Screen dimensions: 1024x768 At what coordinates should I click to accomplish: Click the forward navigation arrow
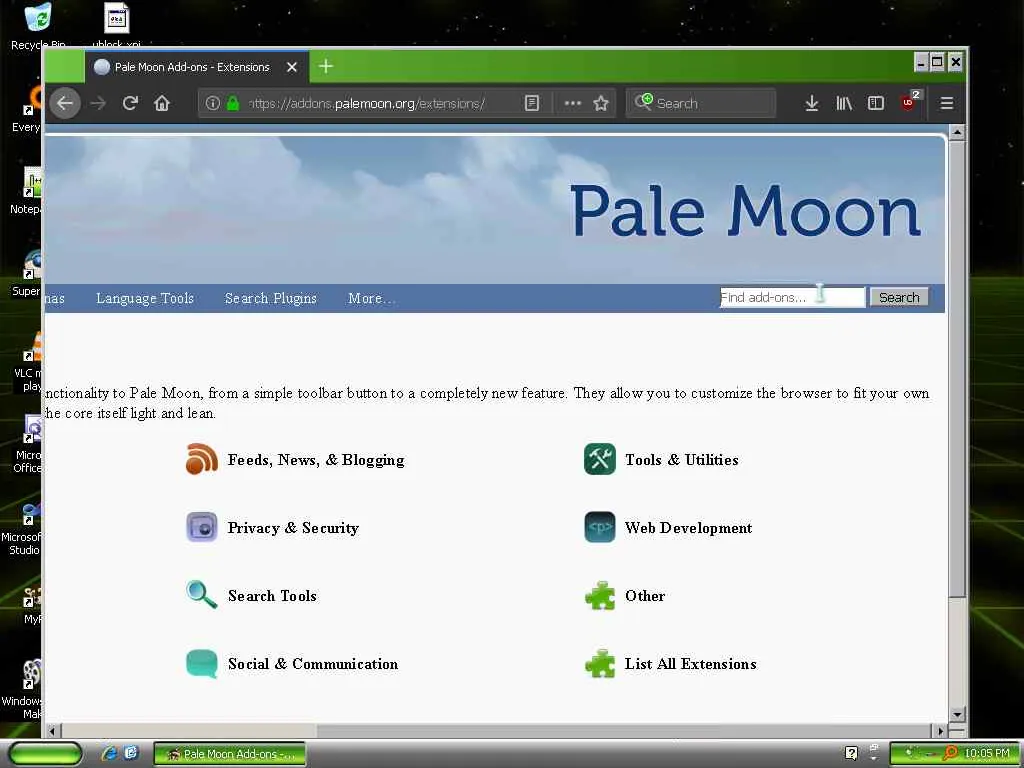[x=98, y=103]
